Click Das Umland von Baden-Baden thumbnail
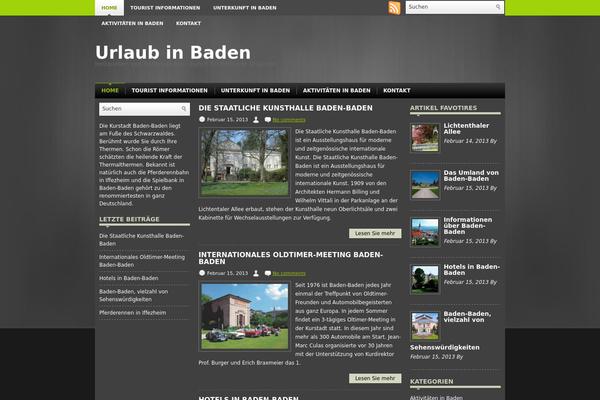The height and width of the screenshot is (400, 600). click(x=425, y=185)
